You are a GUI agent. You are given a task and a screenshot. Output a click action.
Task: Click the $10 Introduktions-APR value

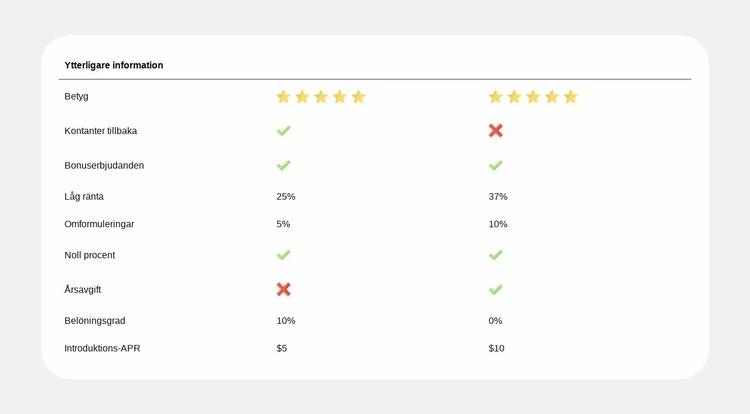[x=497, y=348]
